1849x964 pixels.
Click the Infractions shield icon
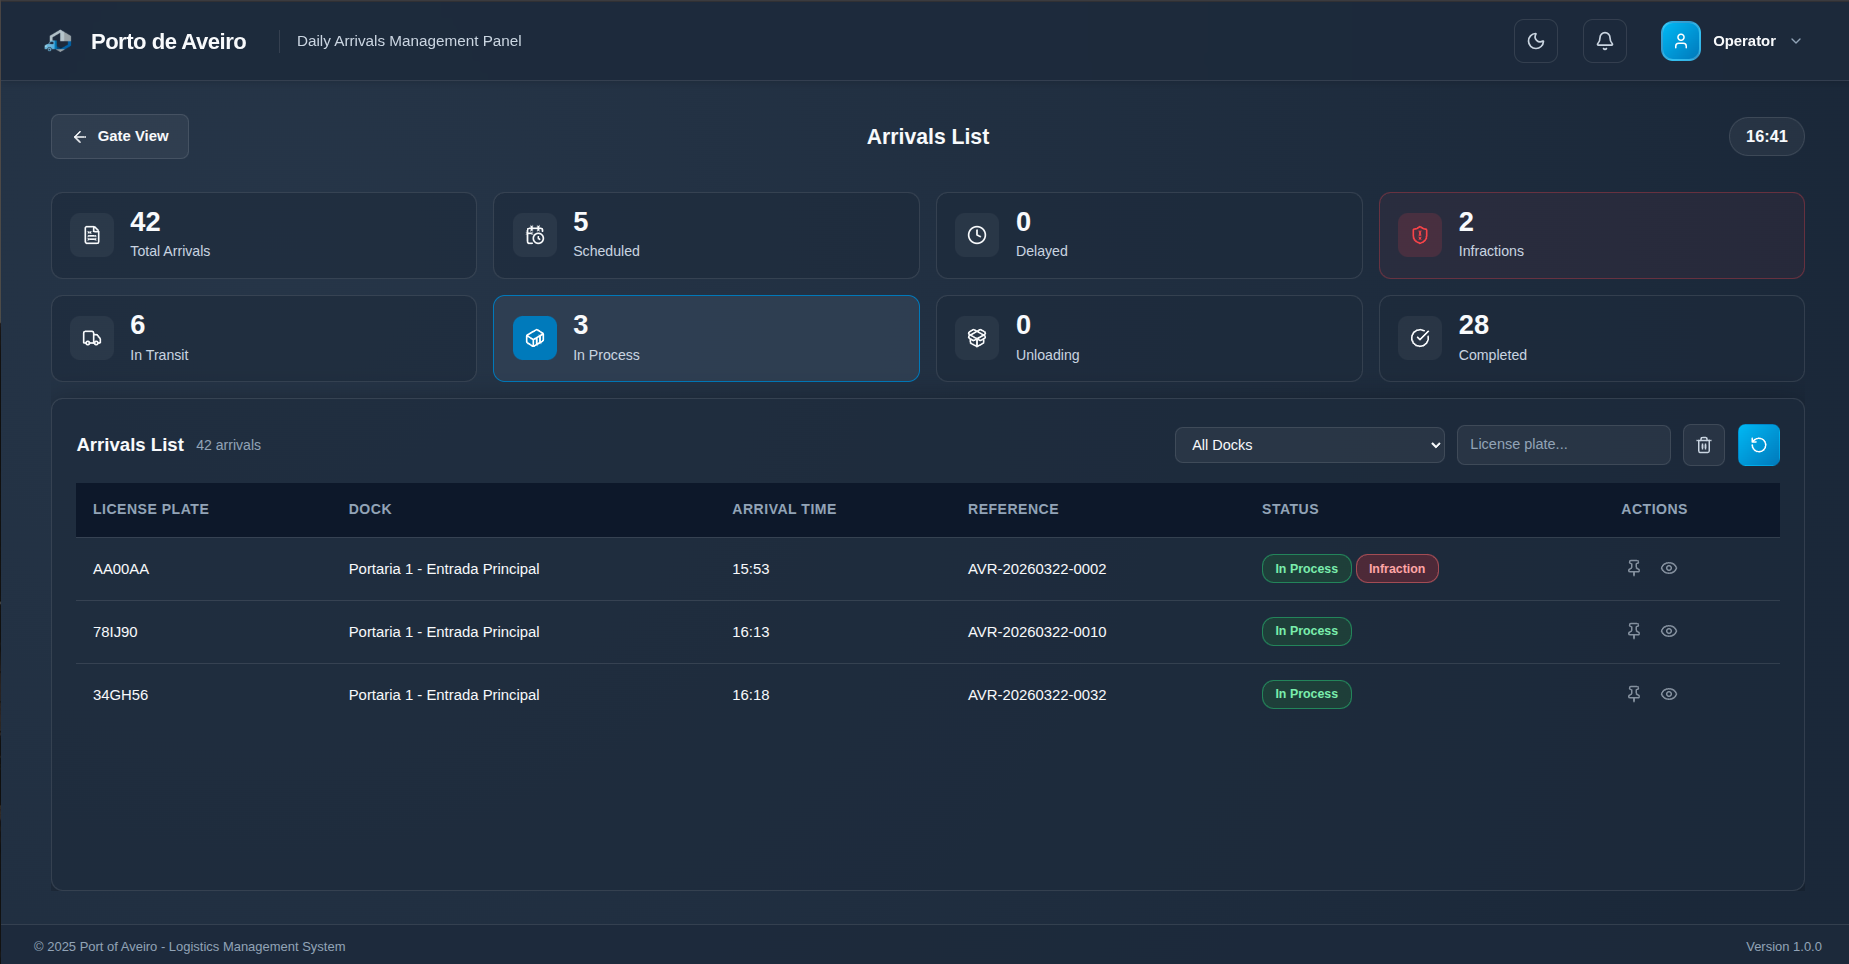(1420, 235)
